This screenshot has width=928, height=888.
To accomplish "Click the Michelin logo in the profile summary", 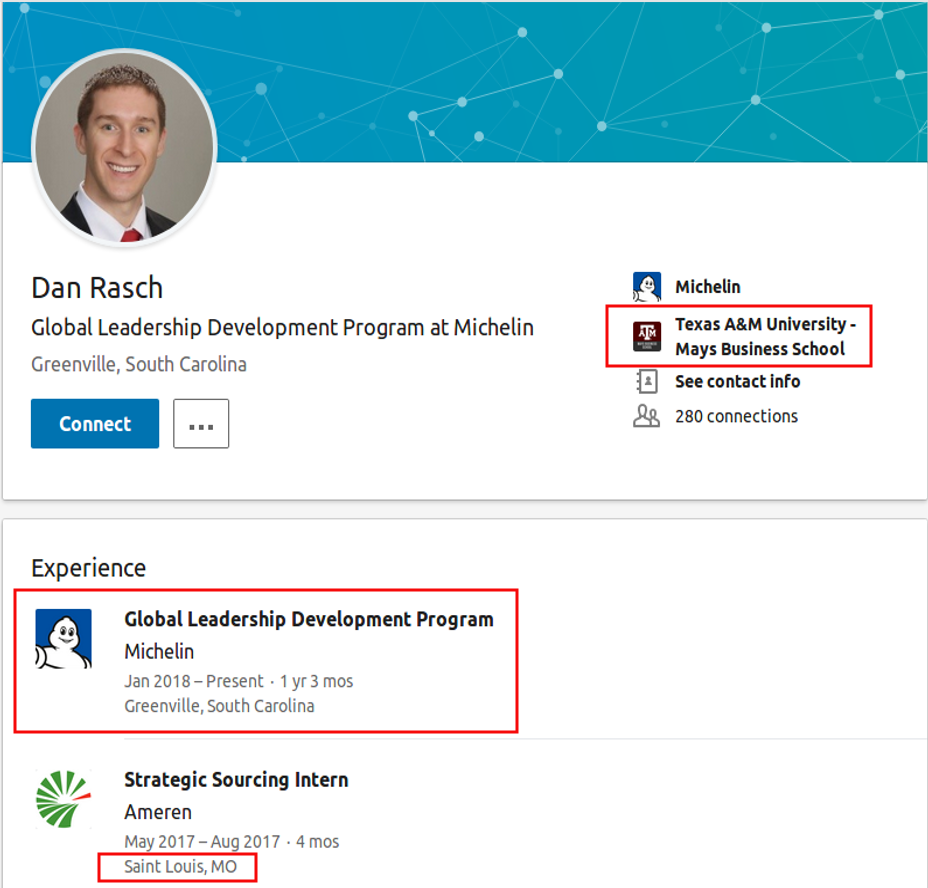I will tap(647, 287).
